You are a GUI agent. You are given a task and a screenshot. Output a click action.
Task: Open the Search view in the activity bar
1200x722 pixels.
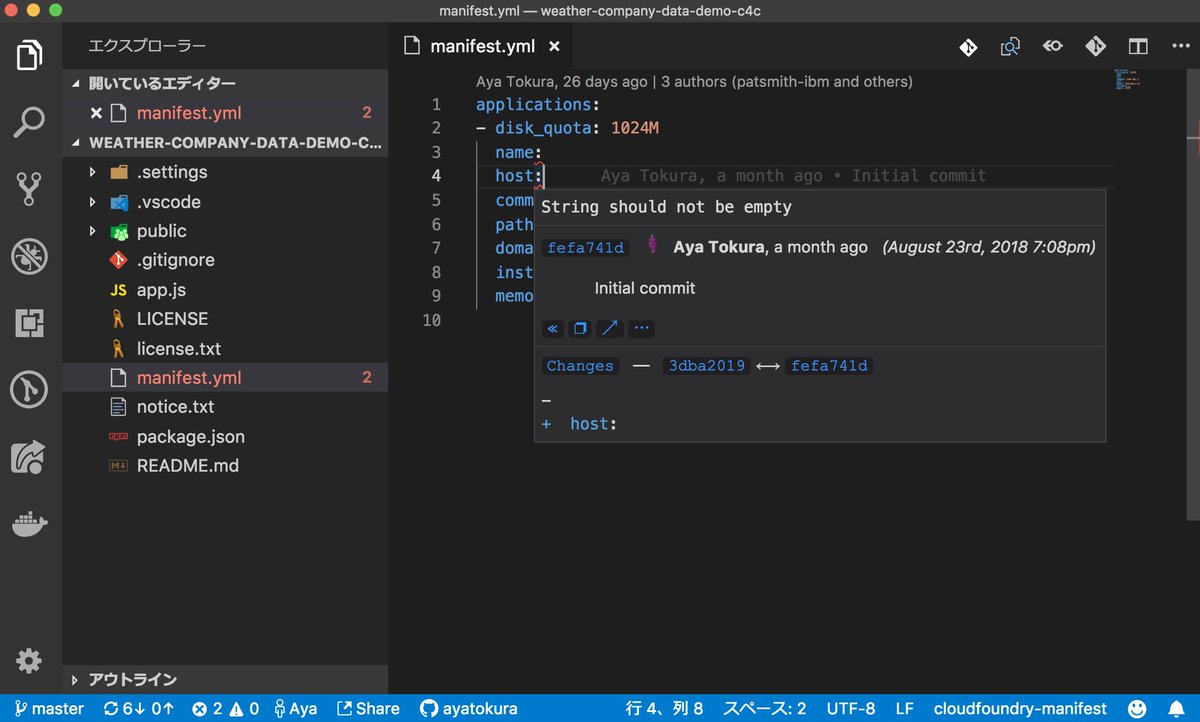coord(28,122)
